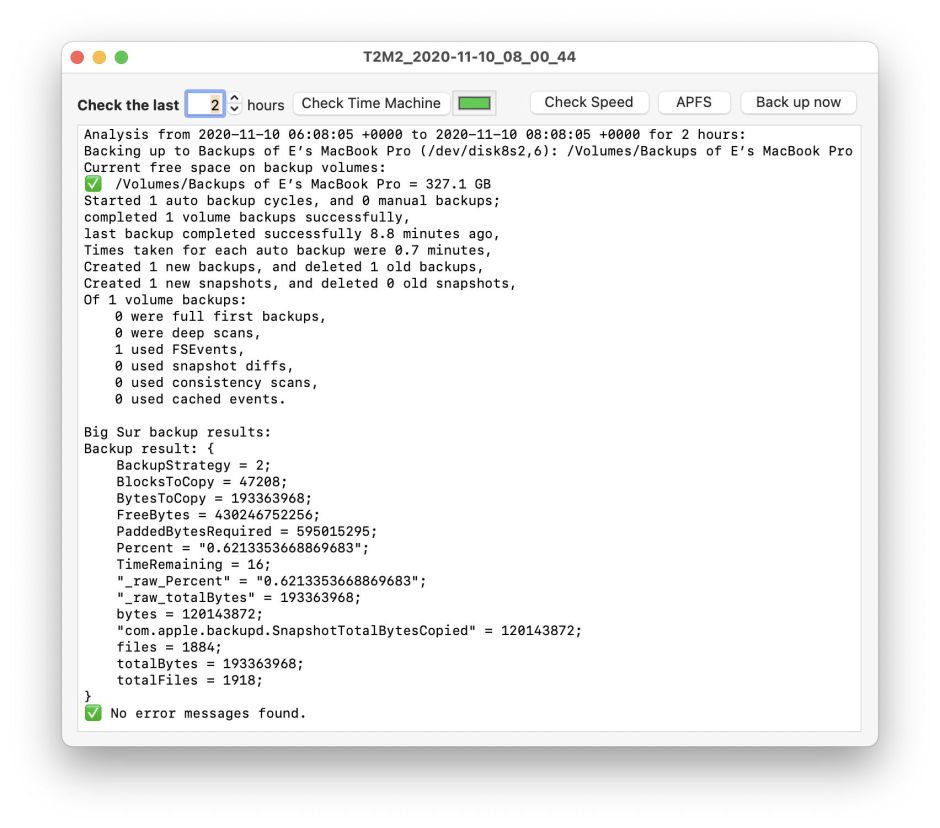Place the cursor on the BackupStrategy = 2 line

(x=193, y=465)
